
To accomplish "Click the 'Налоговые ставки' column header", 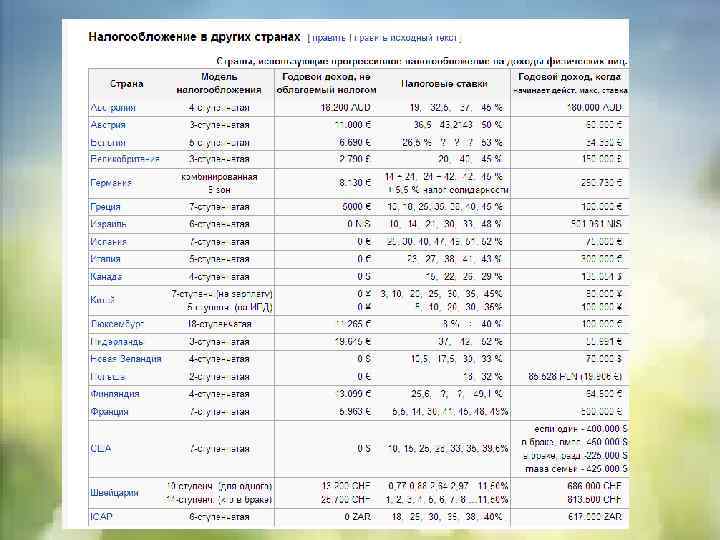I will click(x=444, y=84).
